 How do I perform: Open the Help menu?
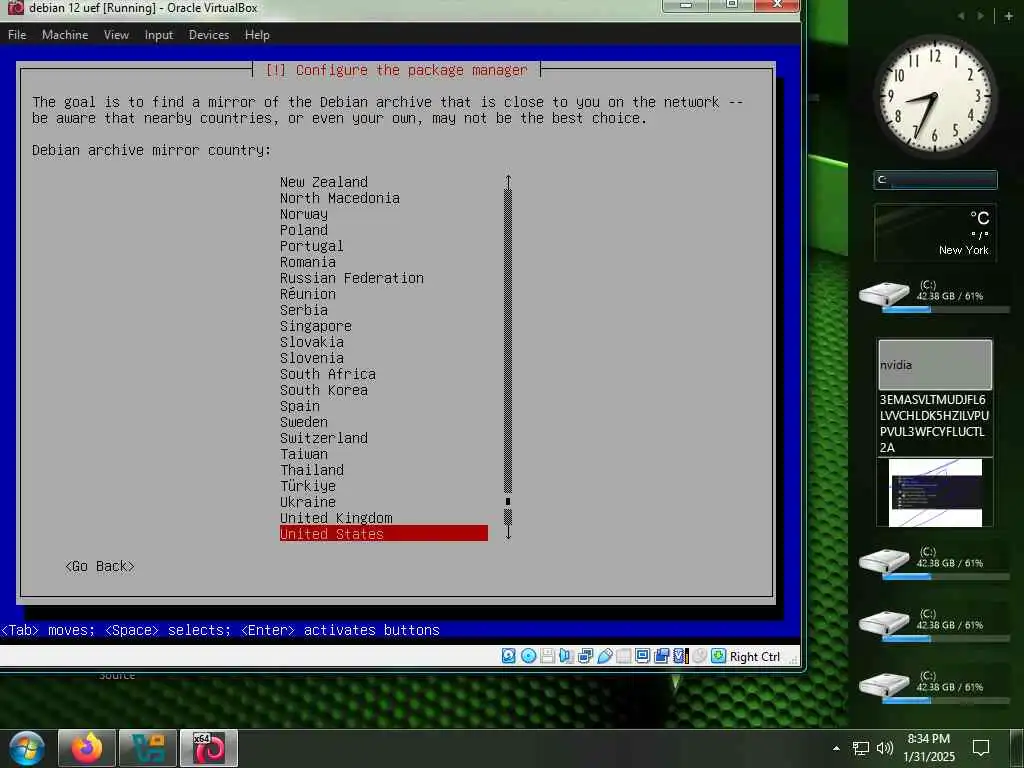click(257, 35)
